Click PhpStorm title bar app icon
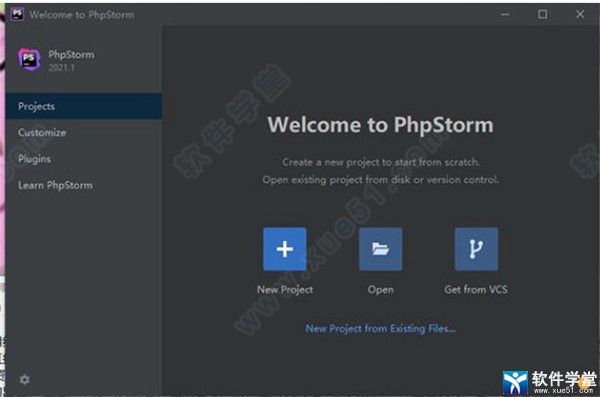This screenshot has height=397, width=600. point(17,15)
